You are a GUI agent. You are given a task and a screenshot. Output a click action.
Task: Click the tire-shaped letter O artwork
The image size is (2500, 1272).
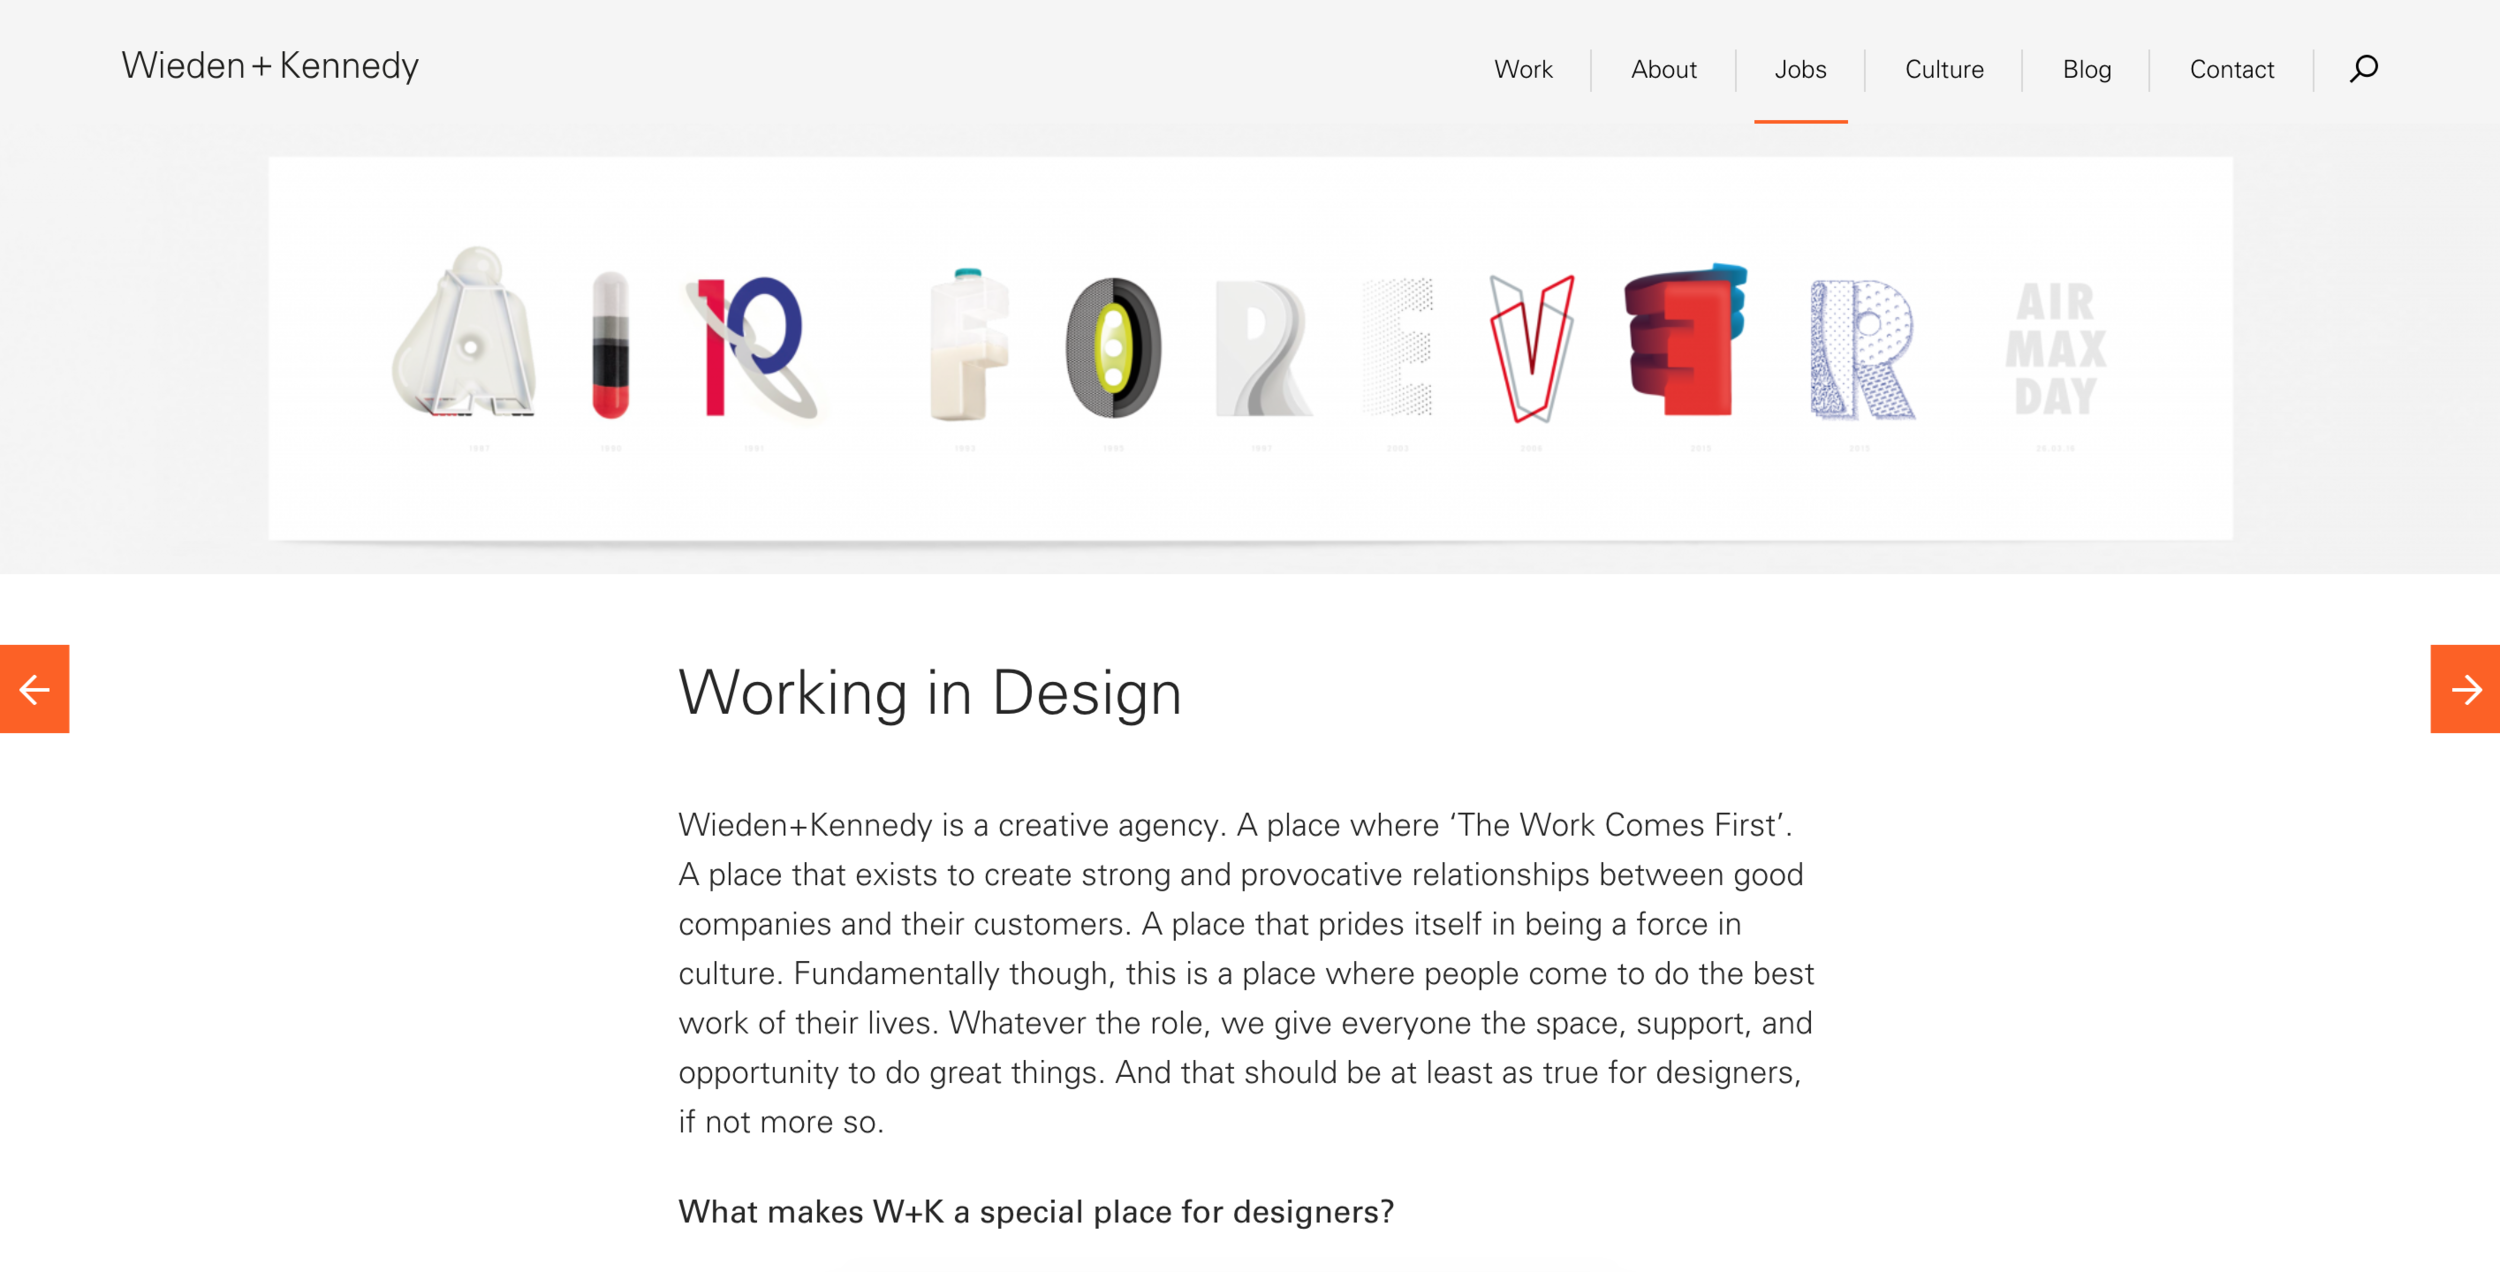point(1113,347)
